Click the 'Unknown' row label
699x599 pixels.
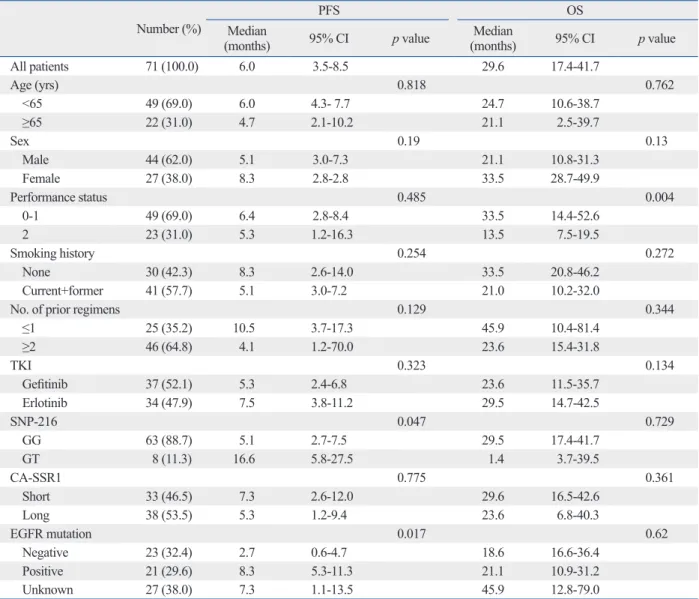(x=47, y=590)
